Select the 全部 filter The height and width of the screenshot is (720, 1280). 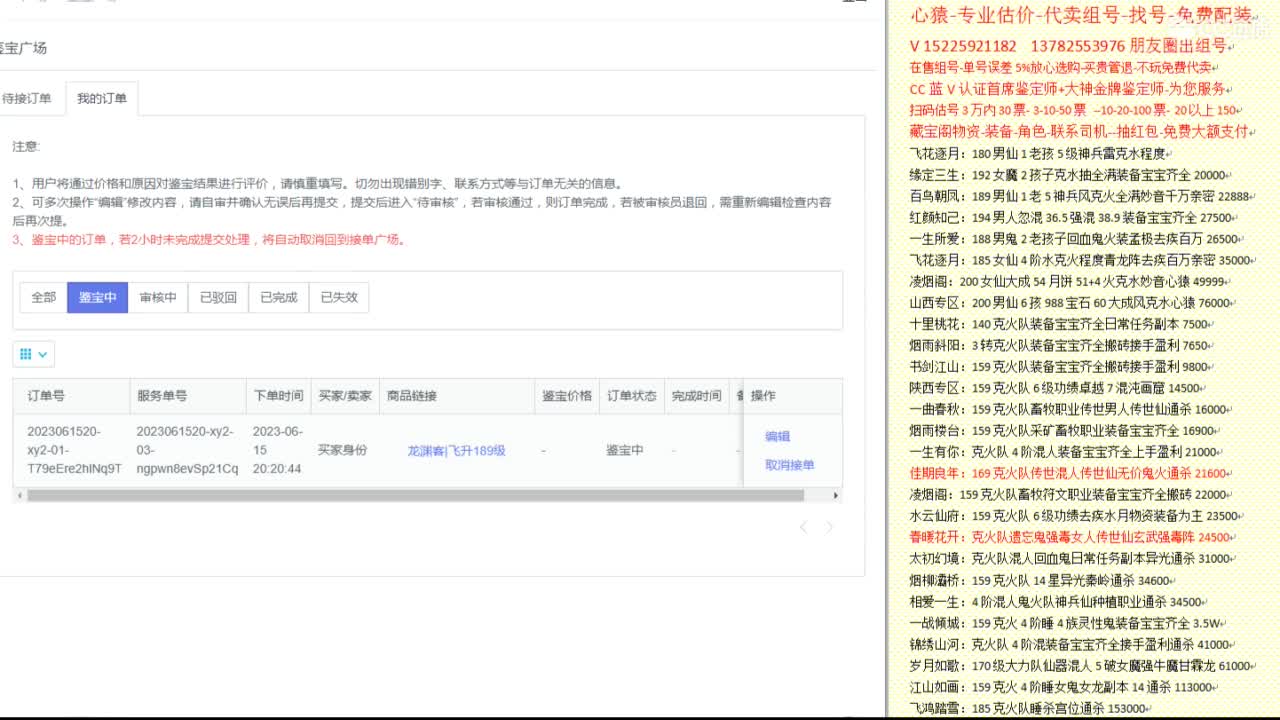click(42, 297)
